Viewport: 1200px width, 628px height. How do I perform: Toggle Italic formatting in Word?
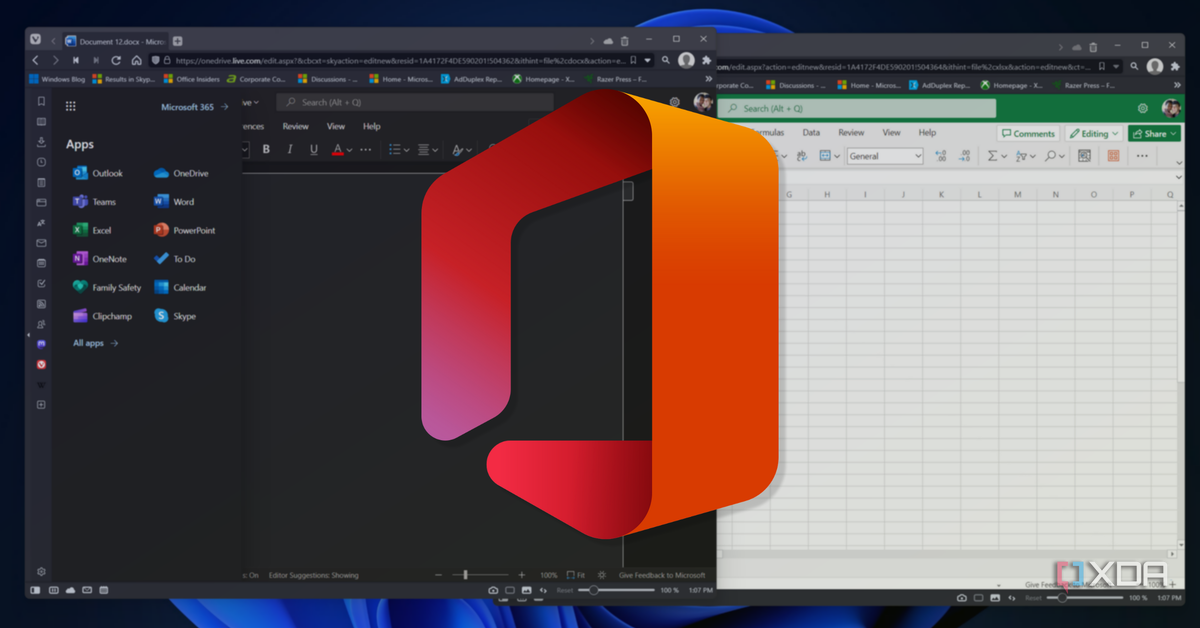point(290,150)
